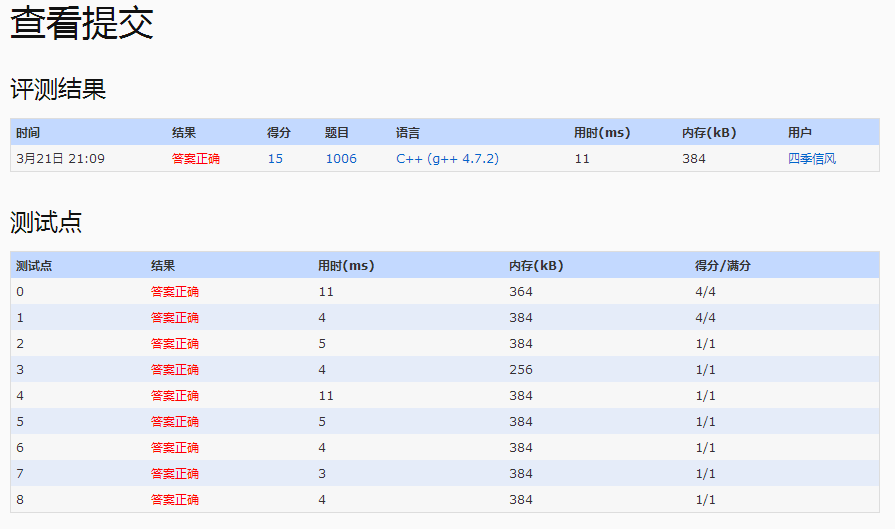This screenshot has height=529, width=895.
Task: Click the 答案正确 result for test point 3
Action: pyautogui.click(x=175, y=370)
